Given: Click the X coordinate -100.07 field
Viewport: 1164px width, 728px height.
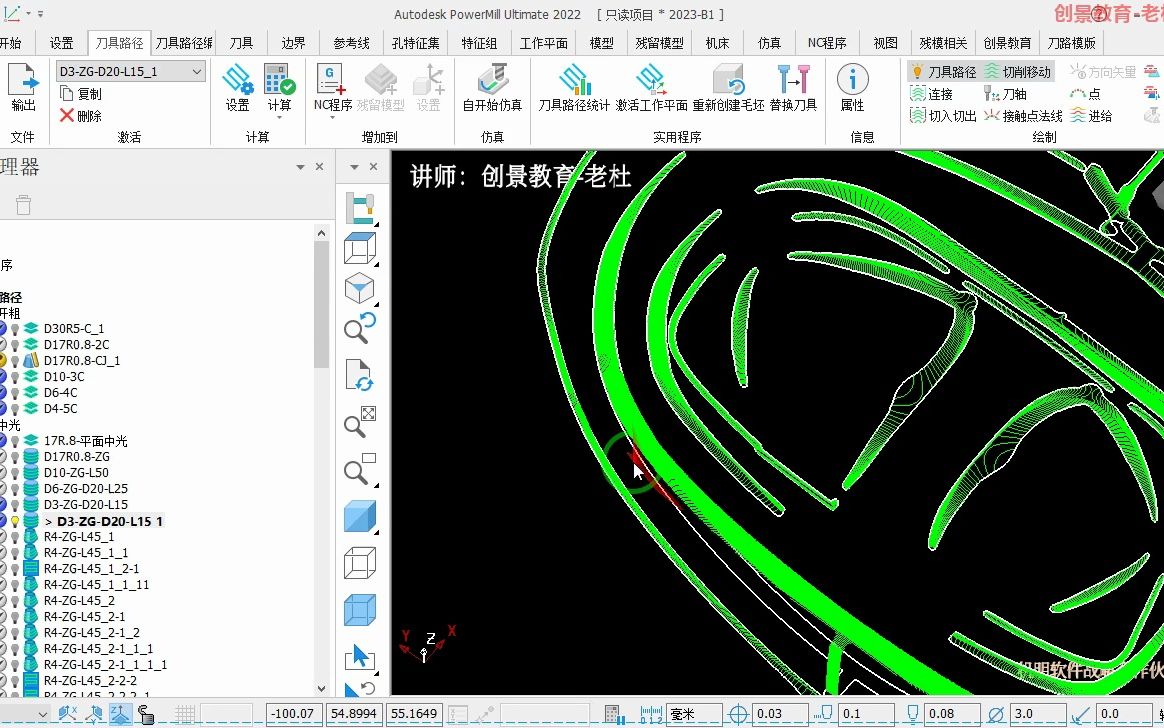Looking at the screenshot, I should pyautogui.click(x=295, y=714).
